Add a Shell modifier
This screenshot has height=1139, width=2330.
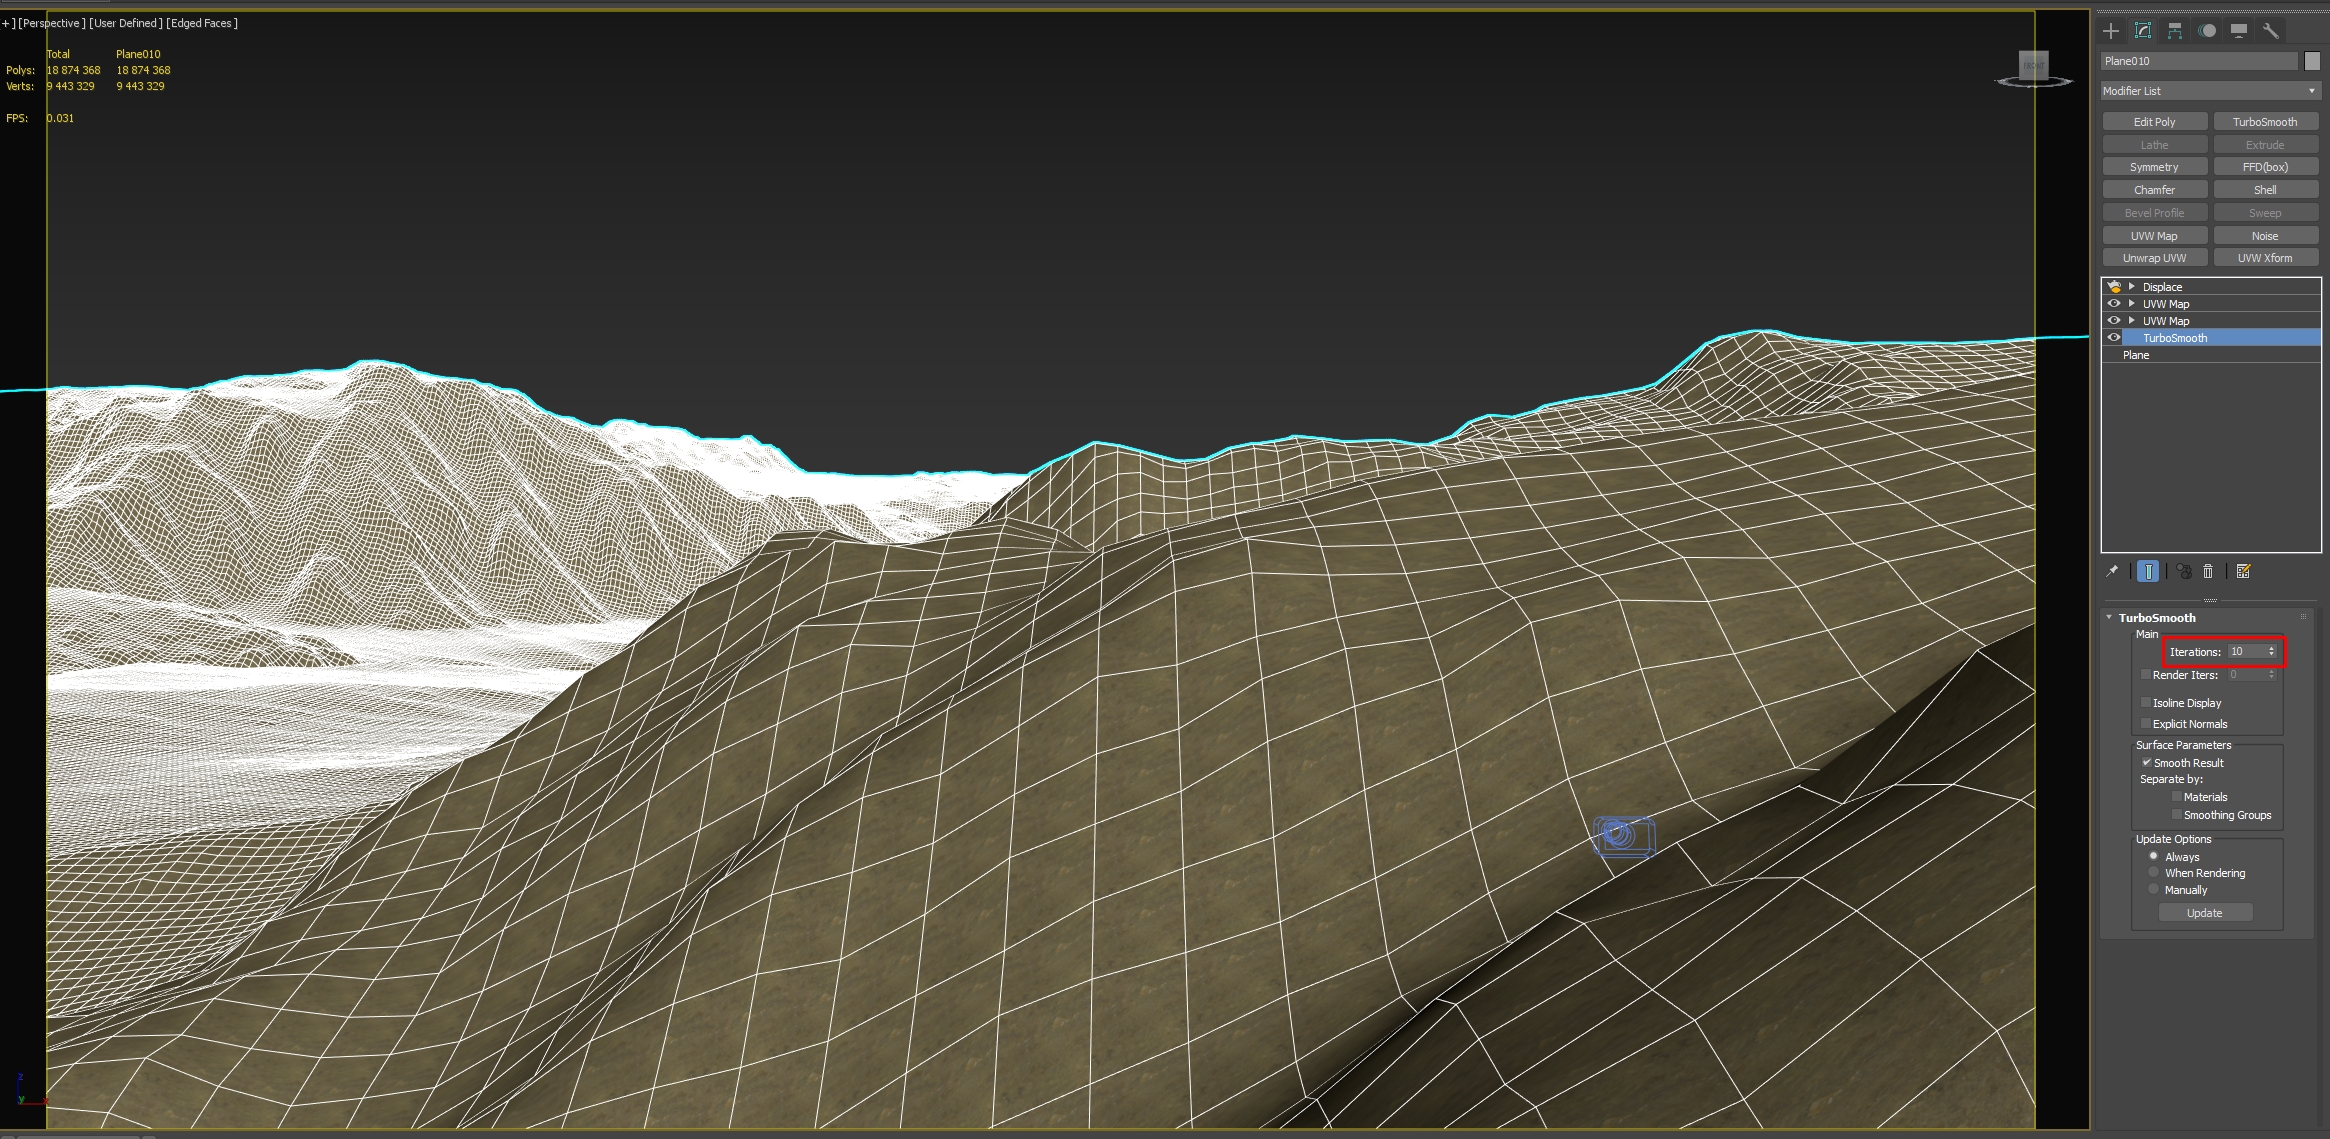click(x=2265, y=190)
